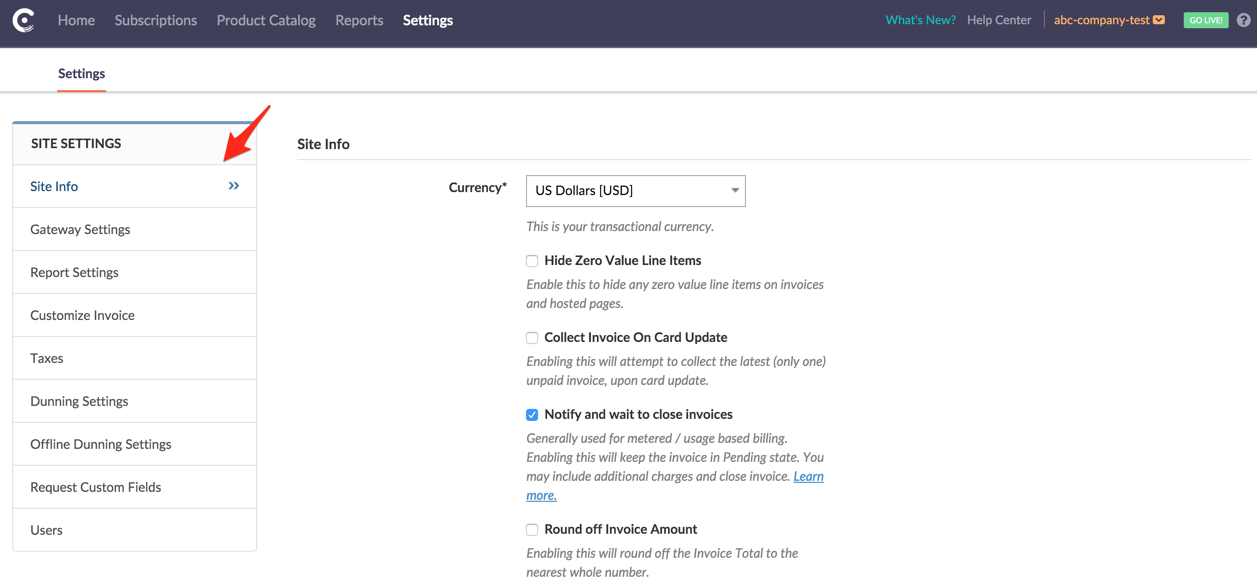Uncheck Notify and wait to close invoices
The height and width of the screenshot is (584, 1257).
tap(532, 415)
